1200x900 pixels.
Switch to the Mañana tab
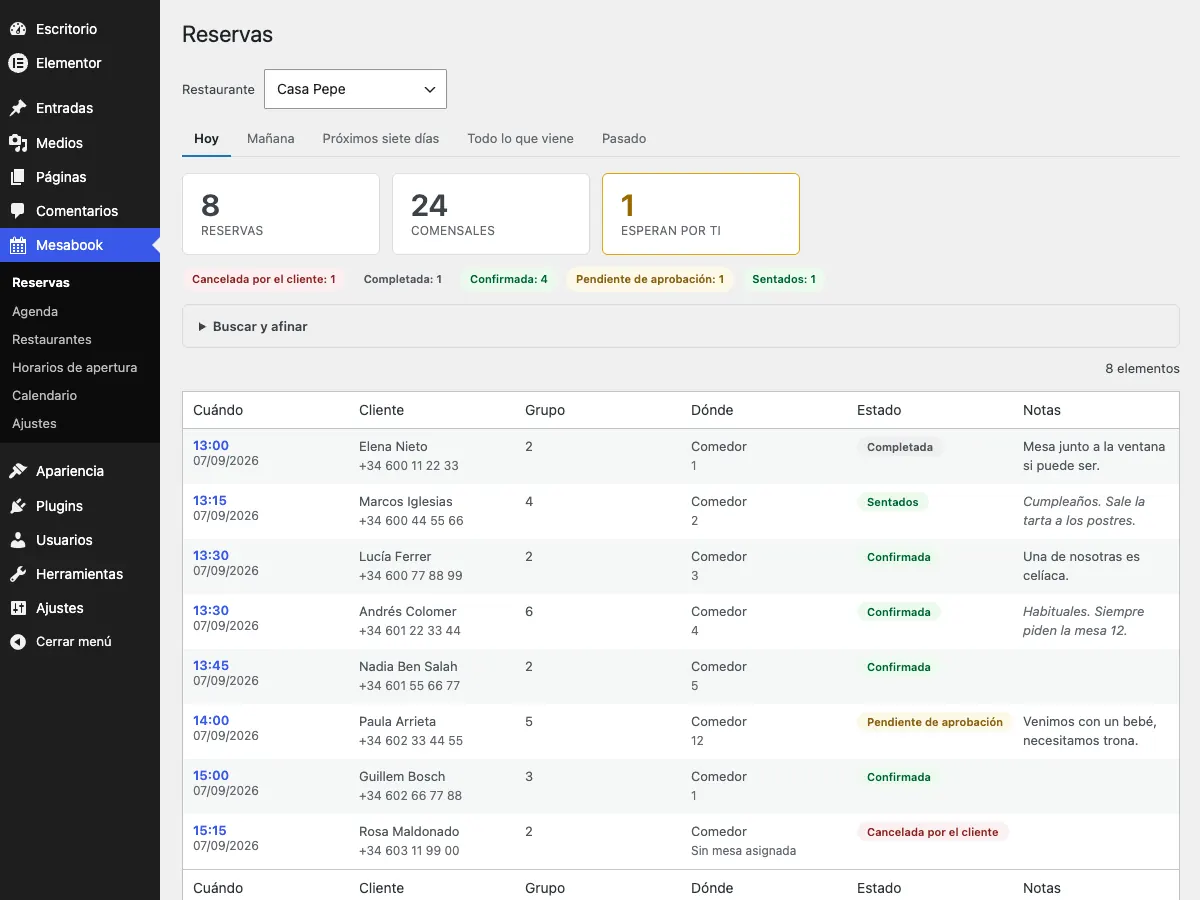(271, 139)
